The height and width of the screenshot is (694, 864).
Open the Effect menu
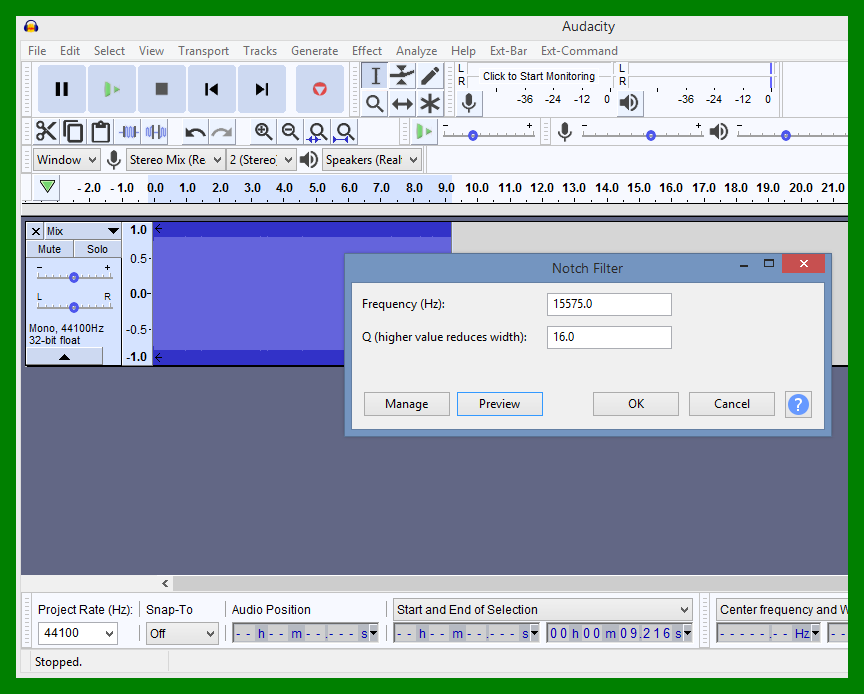click(367, 51)
